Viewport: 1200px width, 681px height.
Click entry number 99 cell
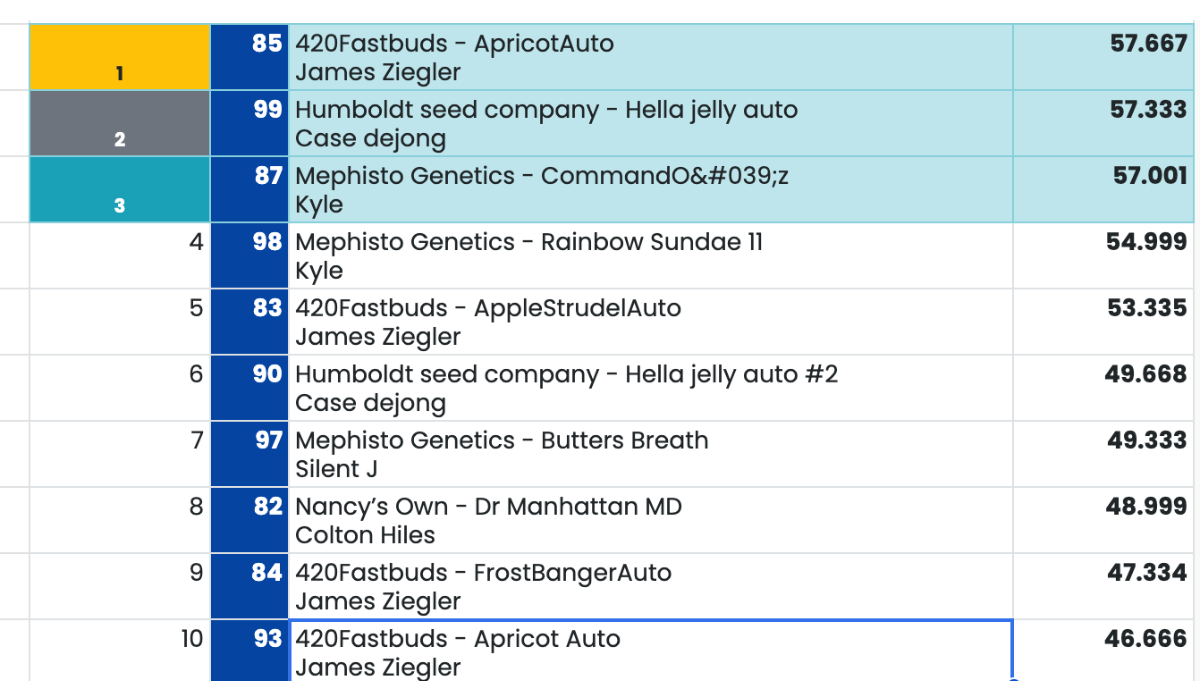click(250, 124)
